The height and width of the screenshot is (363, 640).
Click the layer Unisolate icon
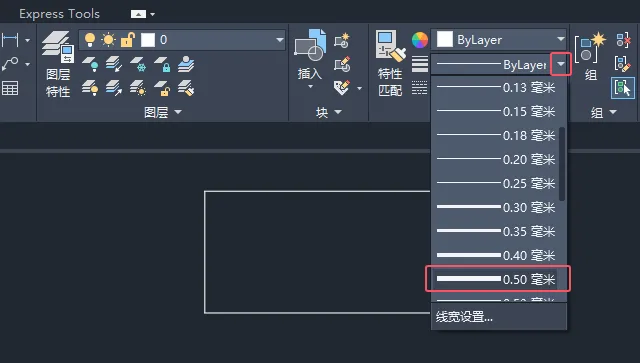(x=114, y=88)
